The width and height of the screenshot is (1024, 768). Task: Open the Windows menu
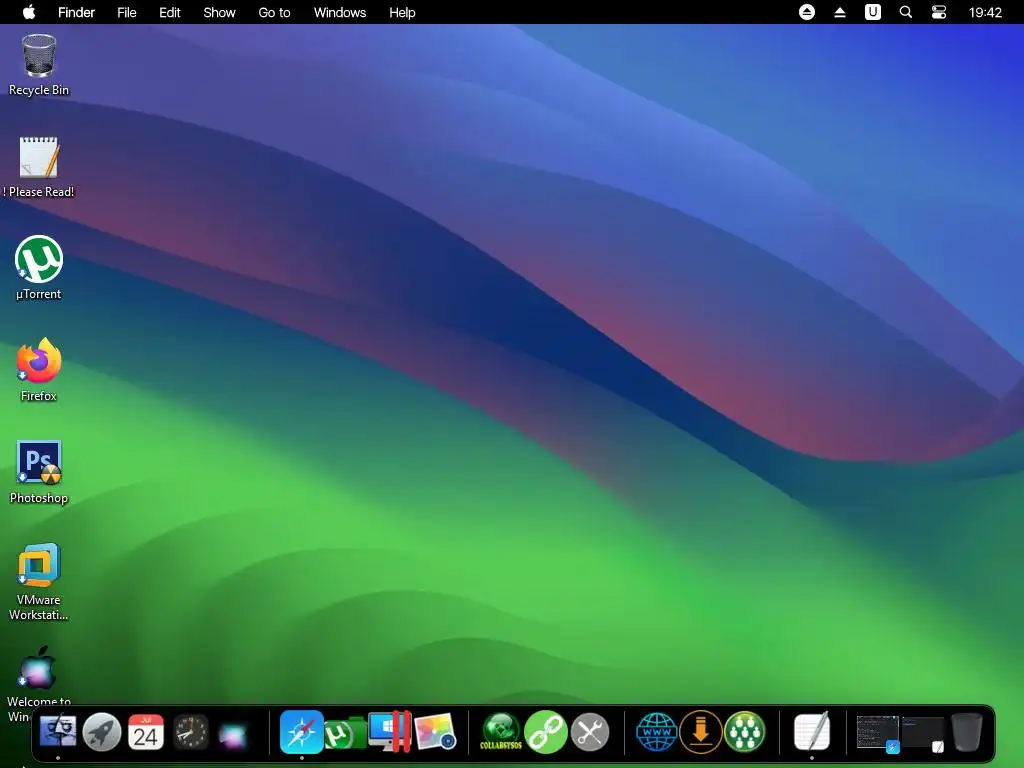pos(340,12)
